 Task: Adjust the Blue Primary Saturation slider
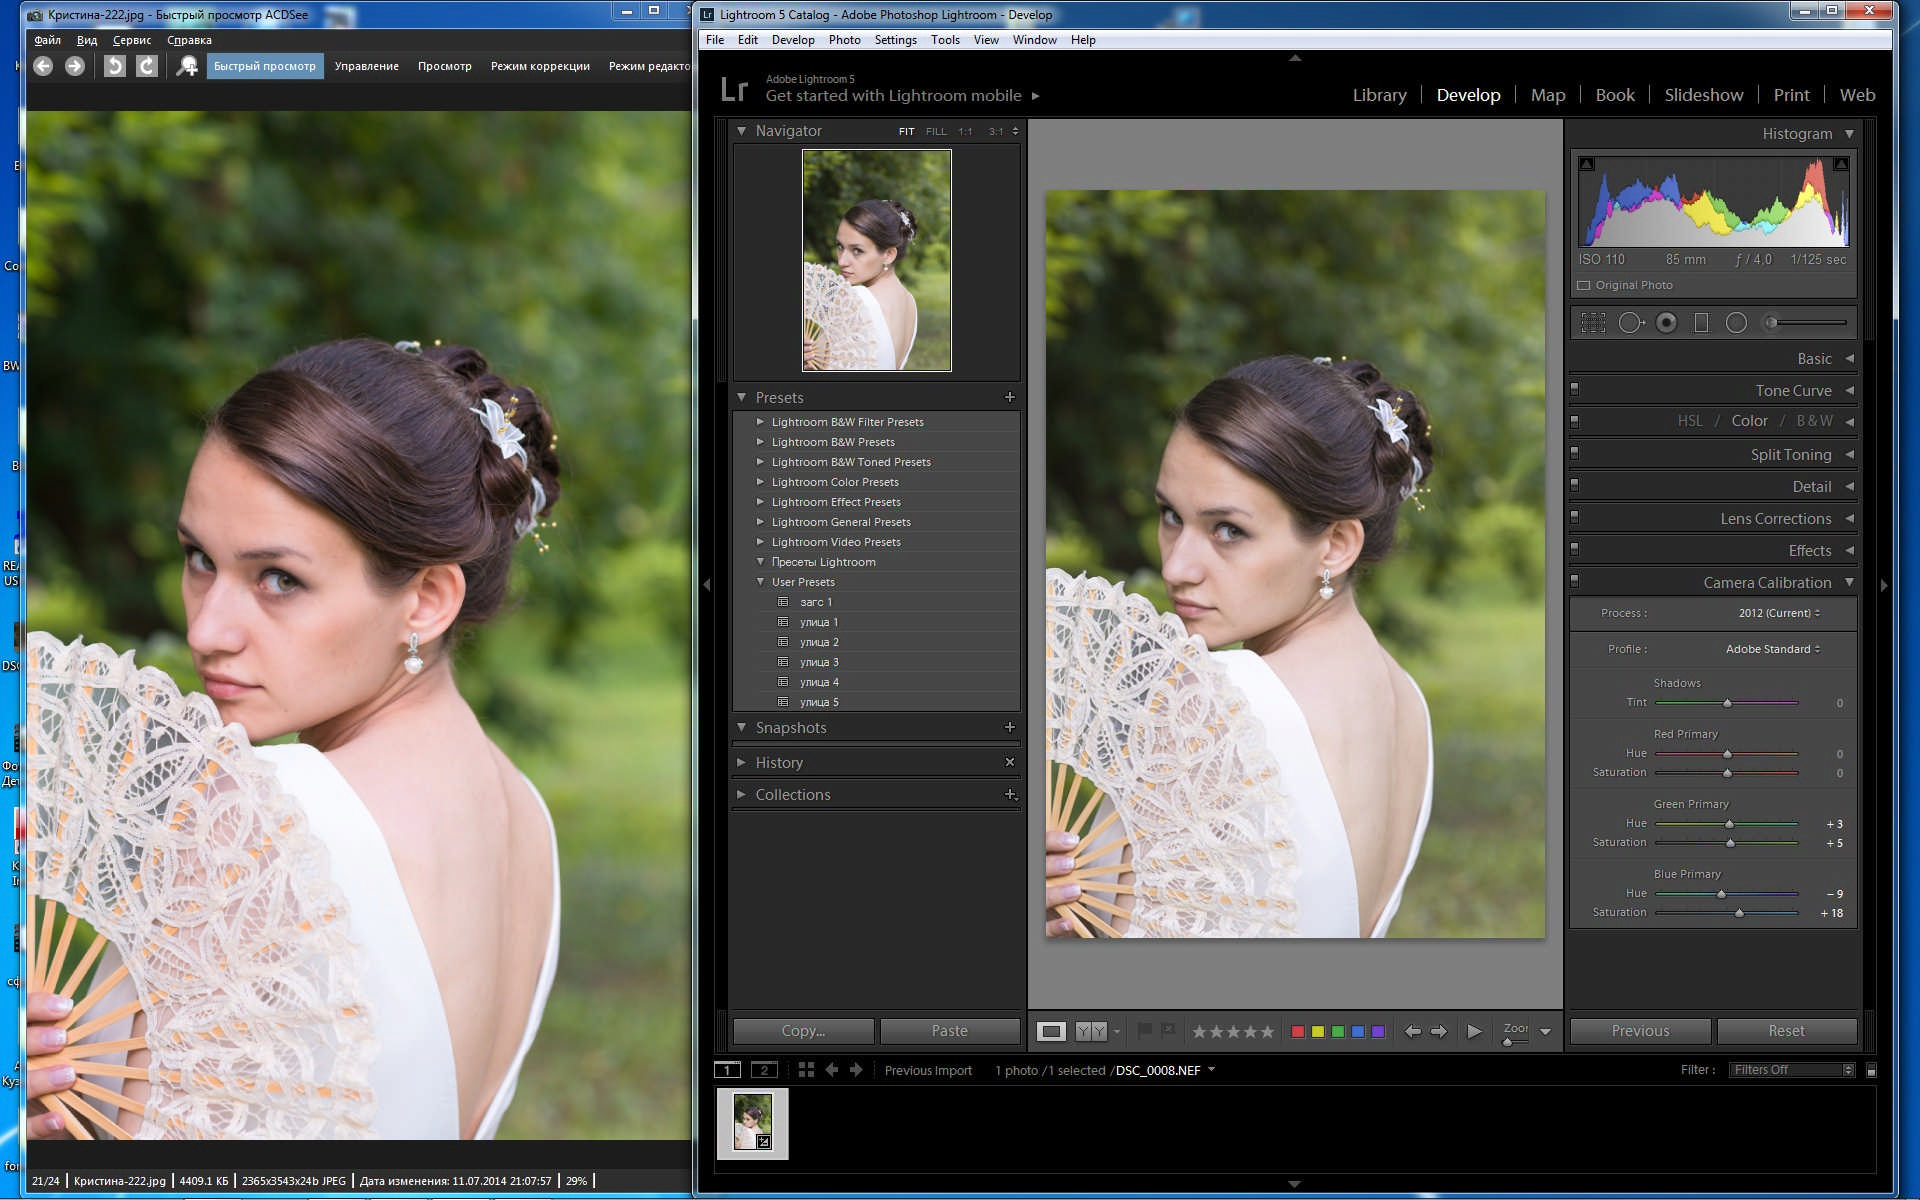click(1739, 913)
